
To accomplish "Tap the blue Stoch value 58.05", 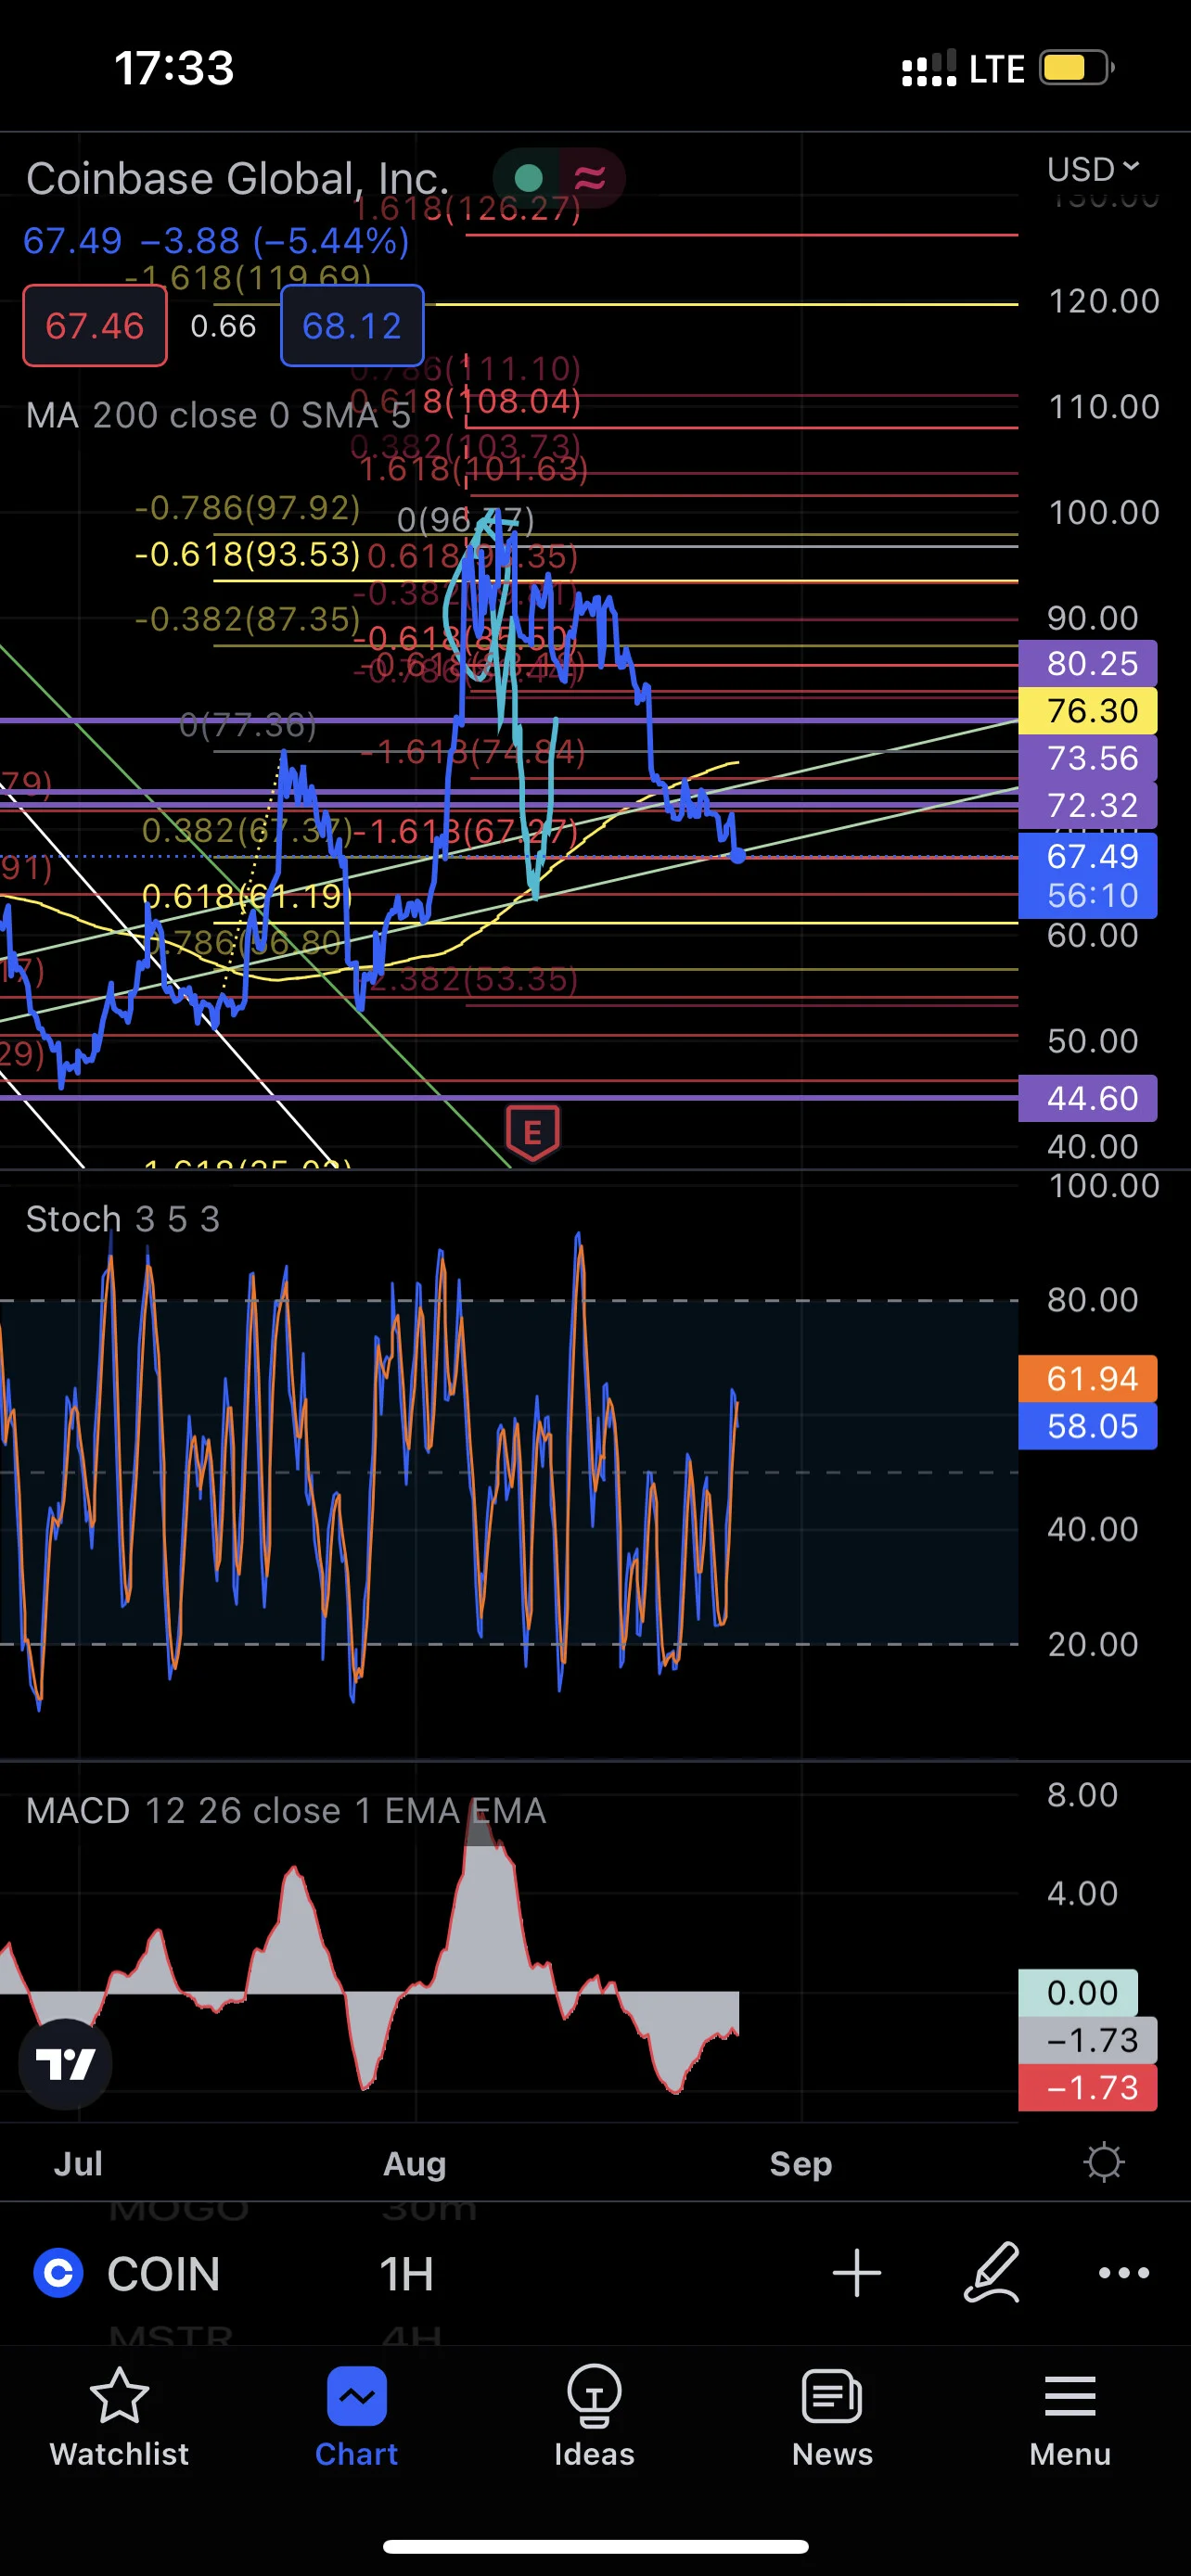I will pyautogui.click(x=1087, y=1426).
